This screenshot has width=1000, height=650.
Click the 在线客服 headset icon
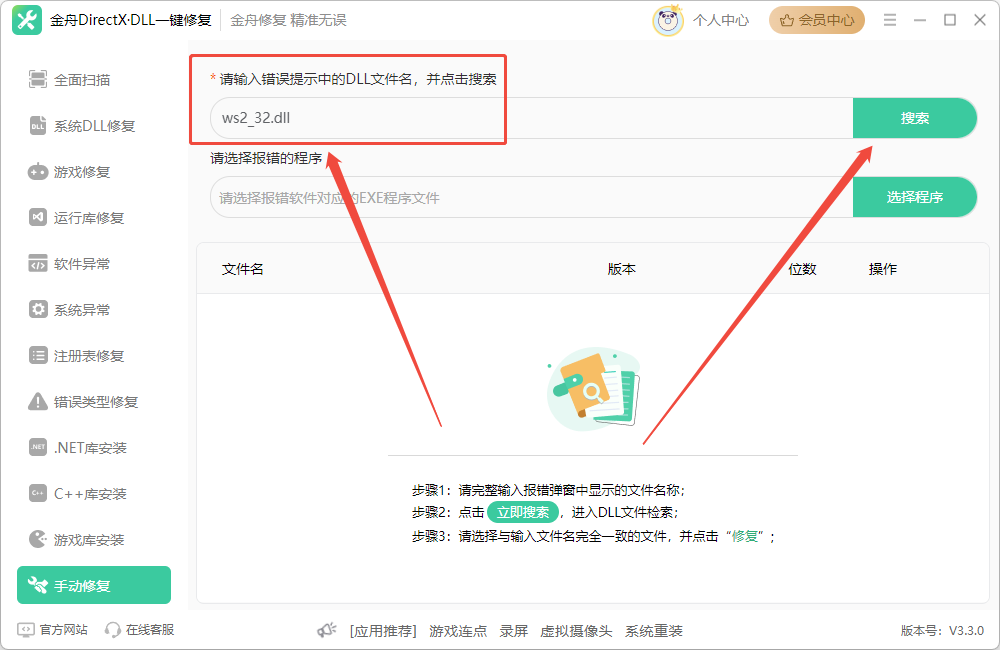coord(112,630)
